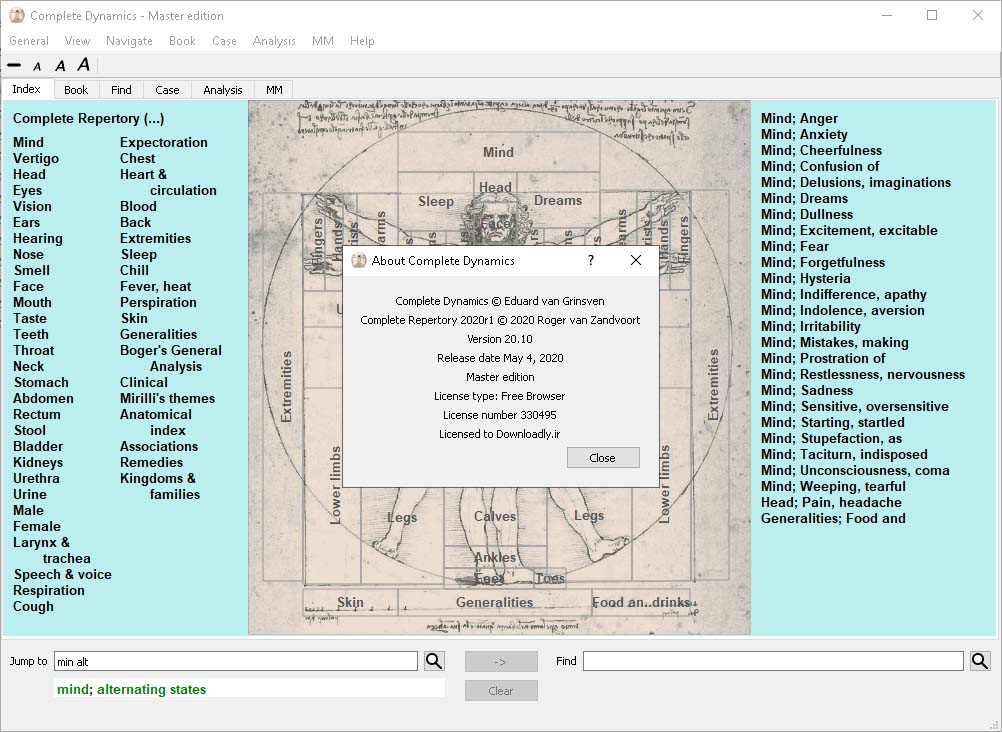
Task: Open the View menu
Action: click(x=77, y=41)
